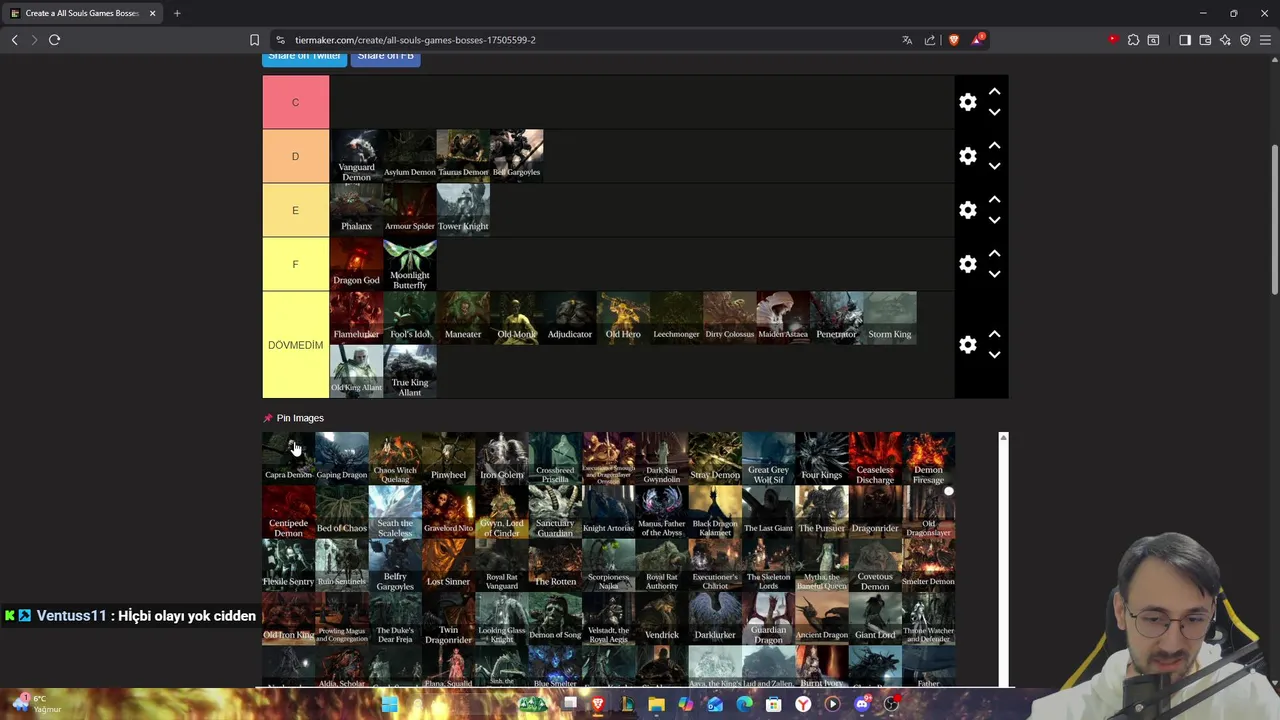The height and width of the screenshot is (720, 1280).
Task: Move tier F row up
Action: click(994, 253)
